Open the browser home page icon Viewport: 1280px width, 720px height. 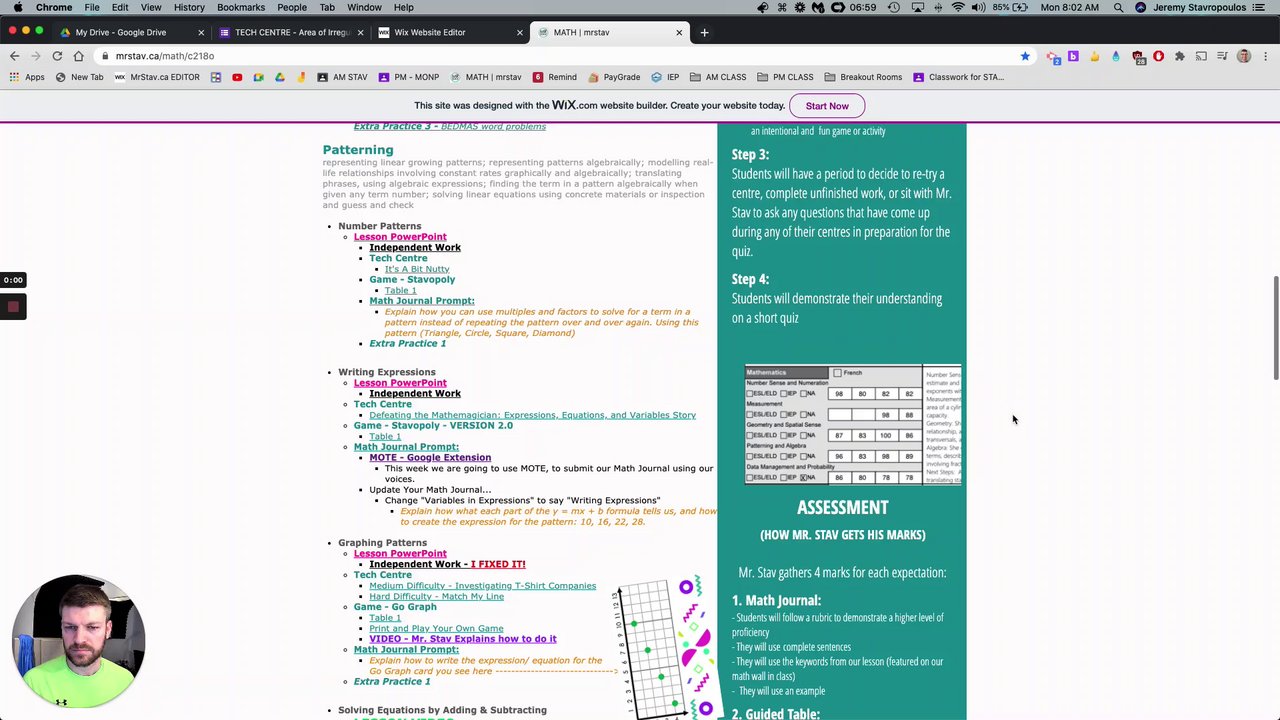pos(79,56)
